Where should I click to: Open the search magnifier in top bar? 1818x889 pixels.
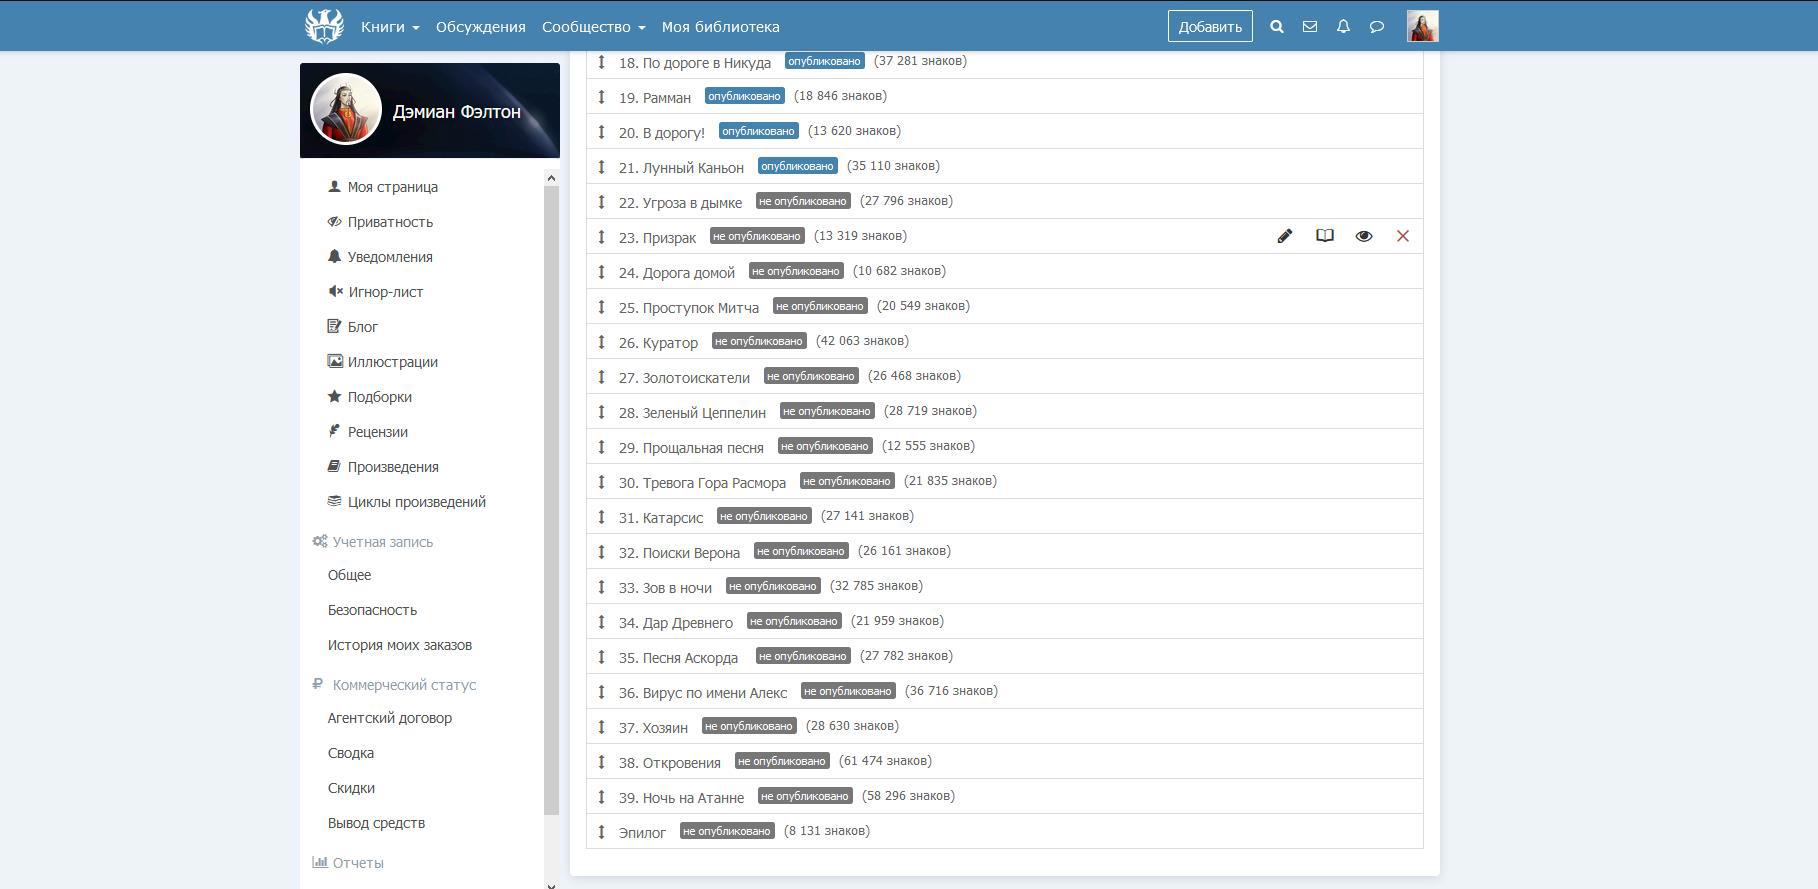(1277, 27)
